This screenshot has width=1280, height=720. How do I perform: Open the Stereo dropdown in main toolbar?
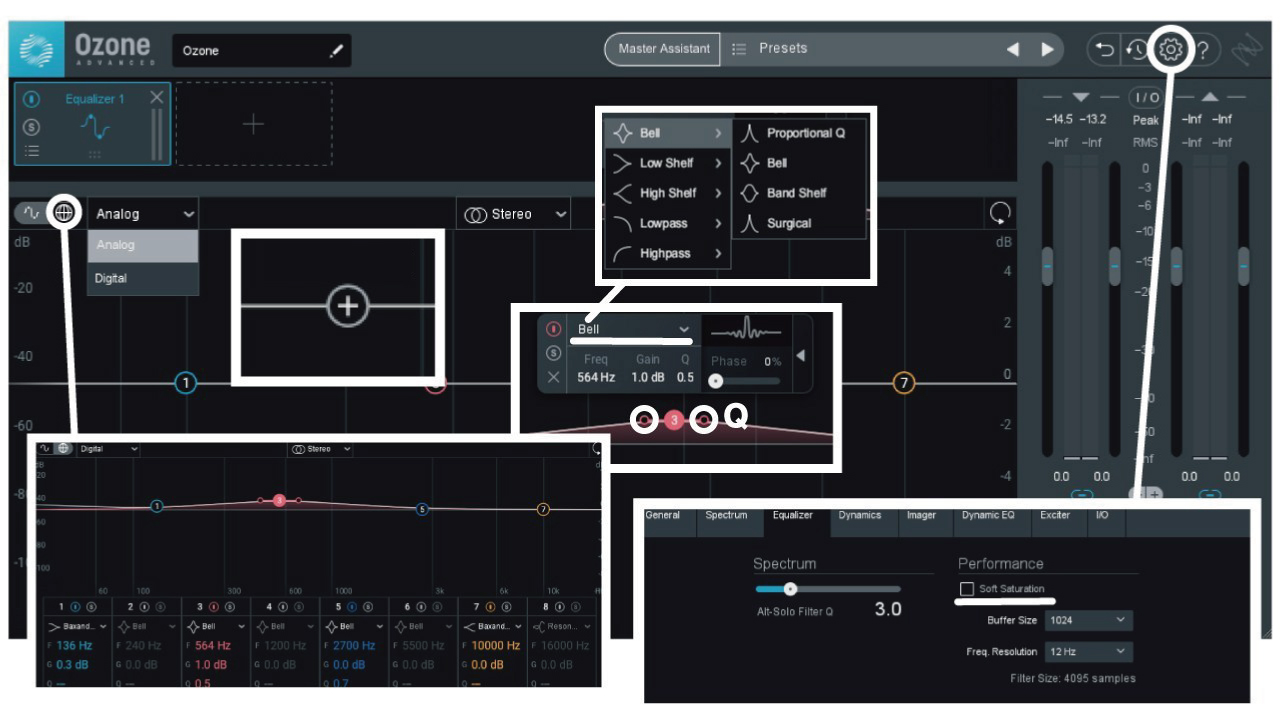(x=513, y=214)
